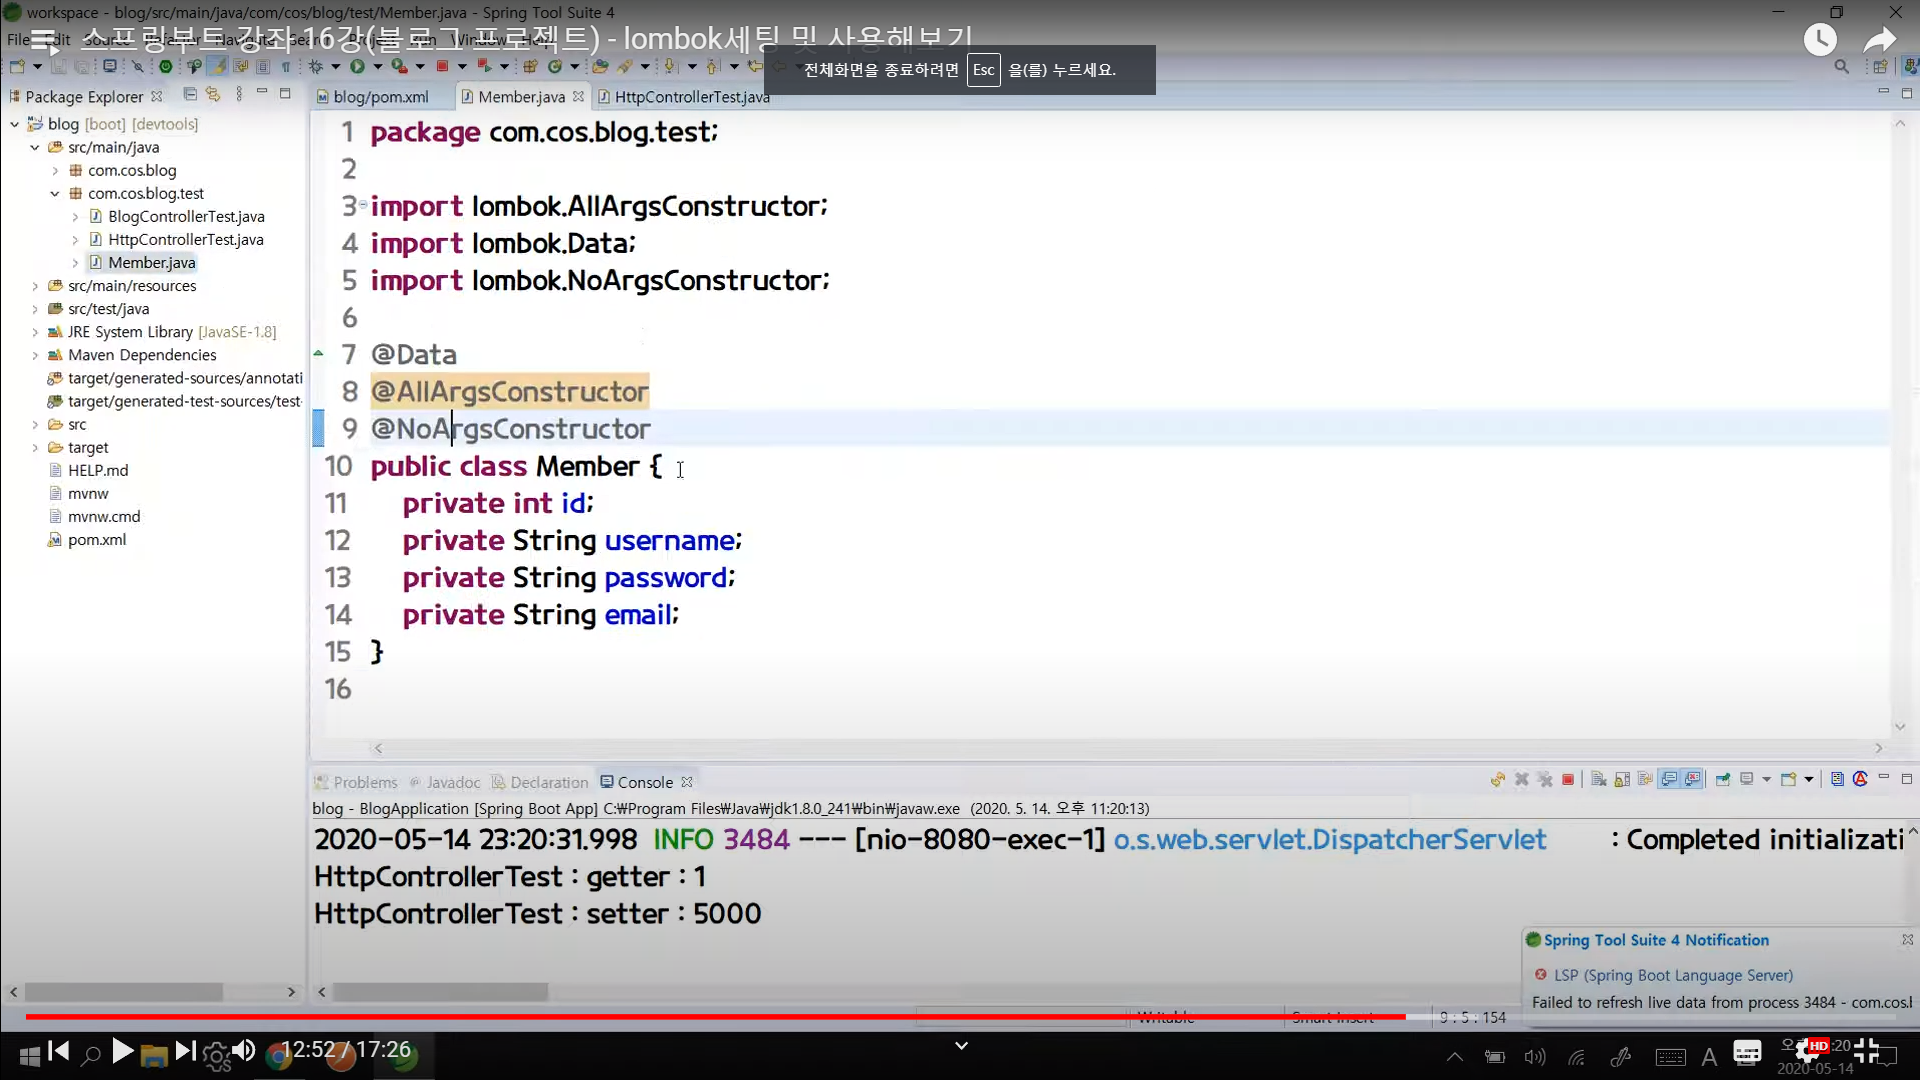The image size is (1920, 1080).
Task: Click the Debug bug icon in toolbar
Action: click(316, 67)
